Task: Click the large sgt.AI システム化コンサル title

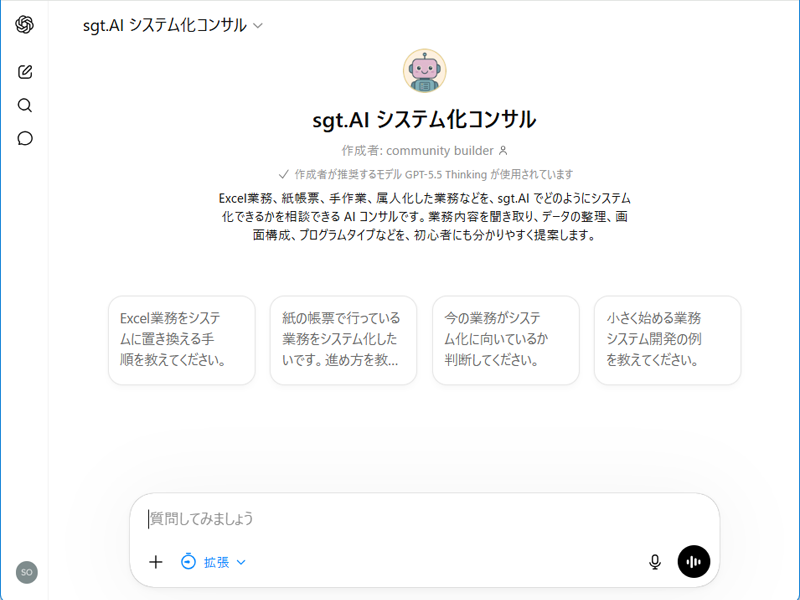Action: click(424, 120)
